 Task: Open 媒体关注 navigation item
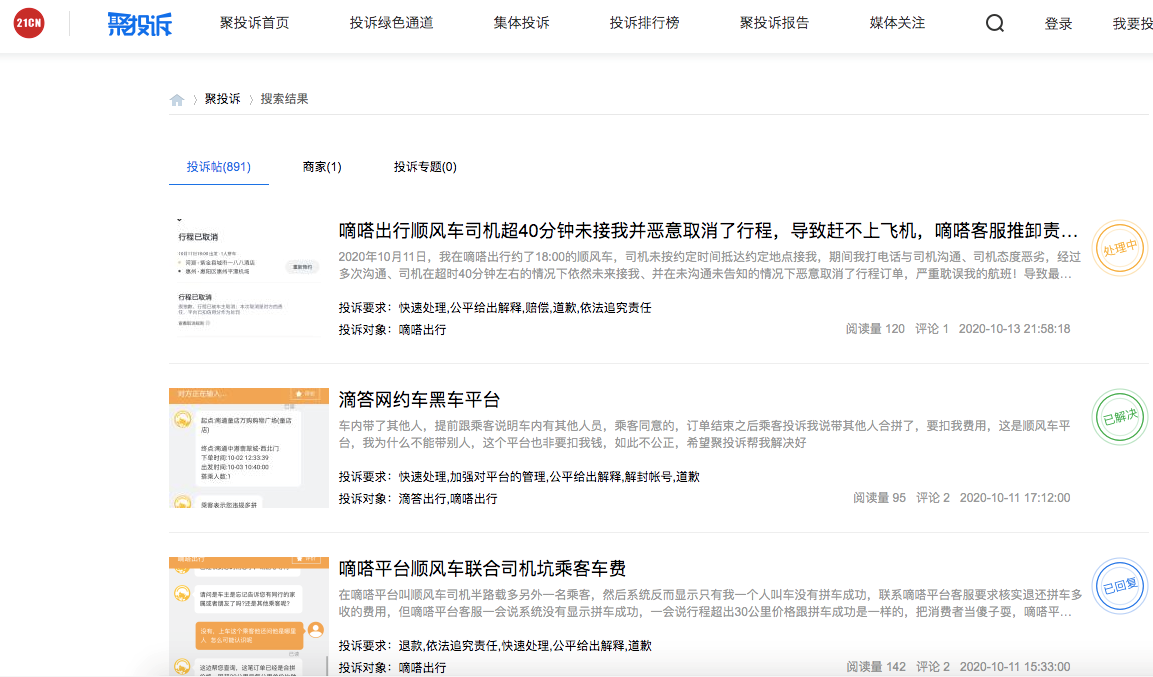click(x=897, y=23)
